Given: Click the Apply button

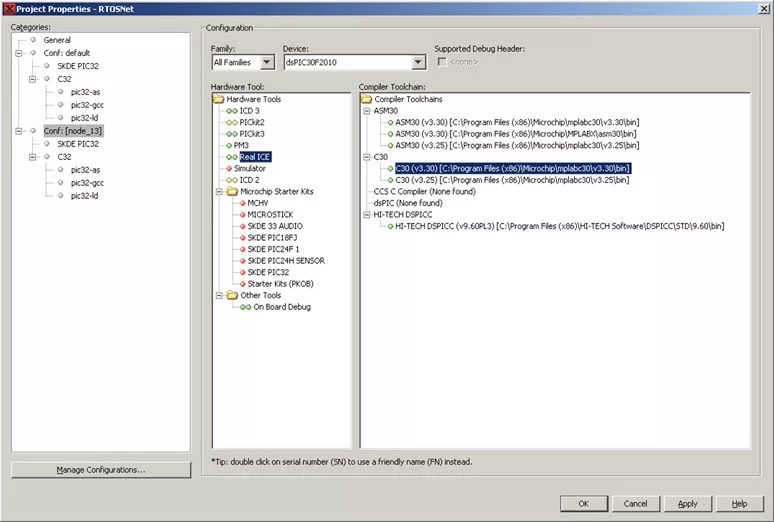Looking at the screenshot, I should point(687,504).
